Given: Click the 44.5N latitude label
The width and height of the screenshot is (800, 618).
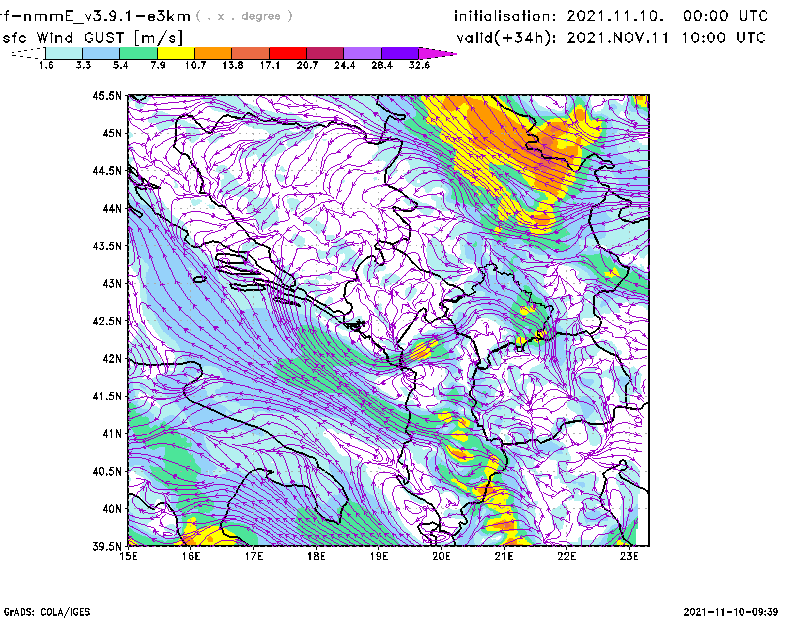Looking at the screenshot, I should click(108, 170).
